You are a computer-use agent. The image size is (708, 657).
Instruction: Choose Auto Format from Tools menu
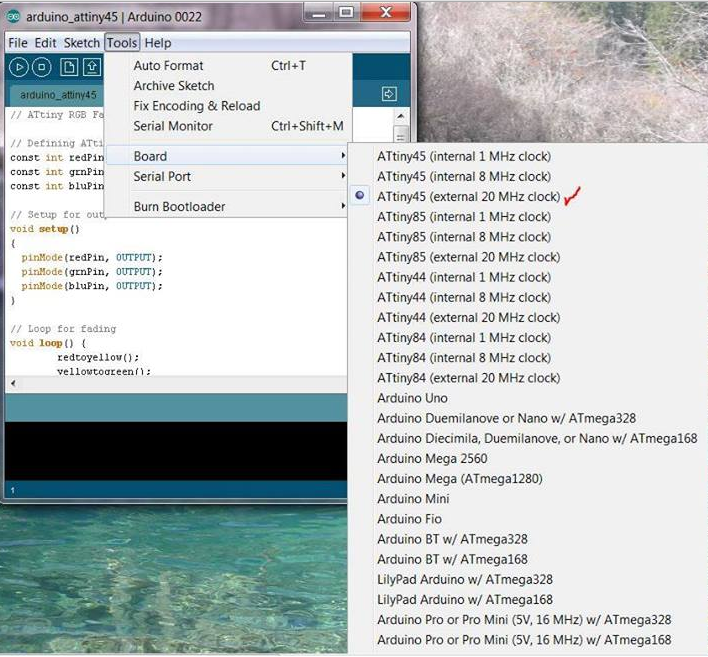(x=228, y=65)
